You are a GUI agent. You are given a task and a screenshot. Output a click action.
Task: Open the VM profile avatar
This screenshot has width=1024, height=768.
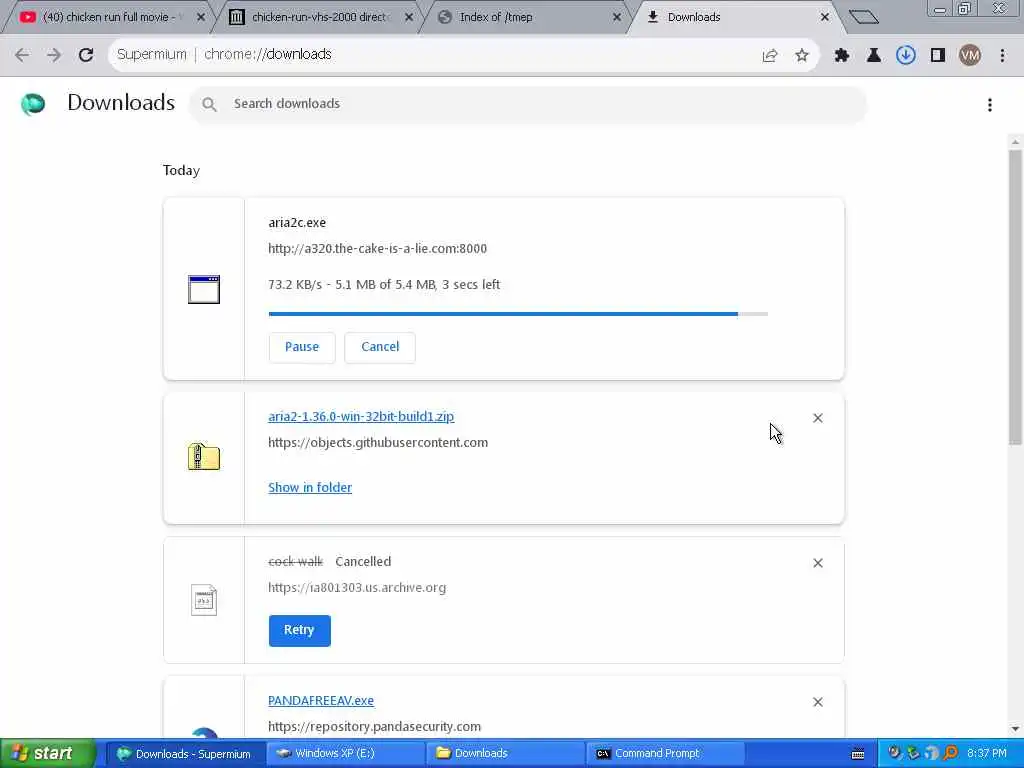point(970,56)
